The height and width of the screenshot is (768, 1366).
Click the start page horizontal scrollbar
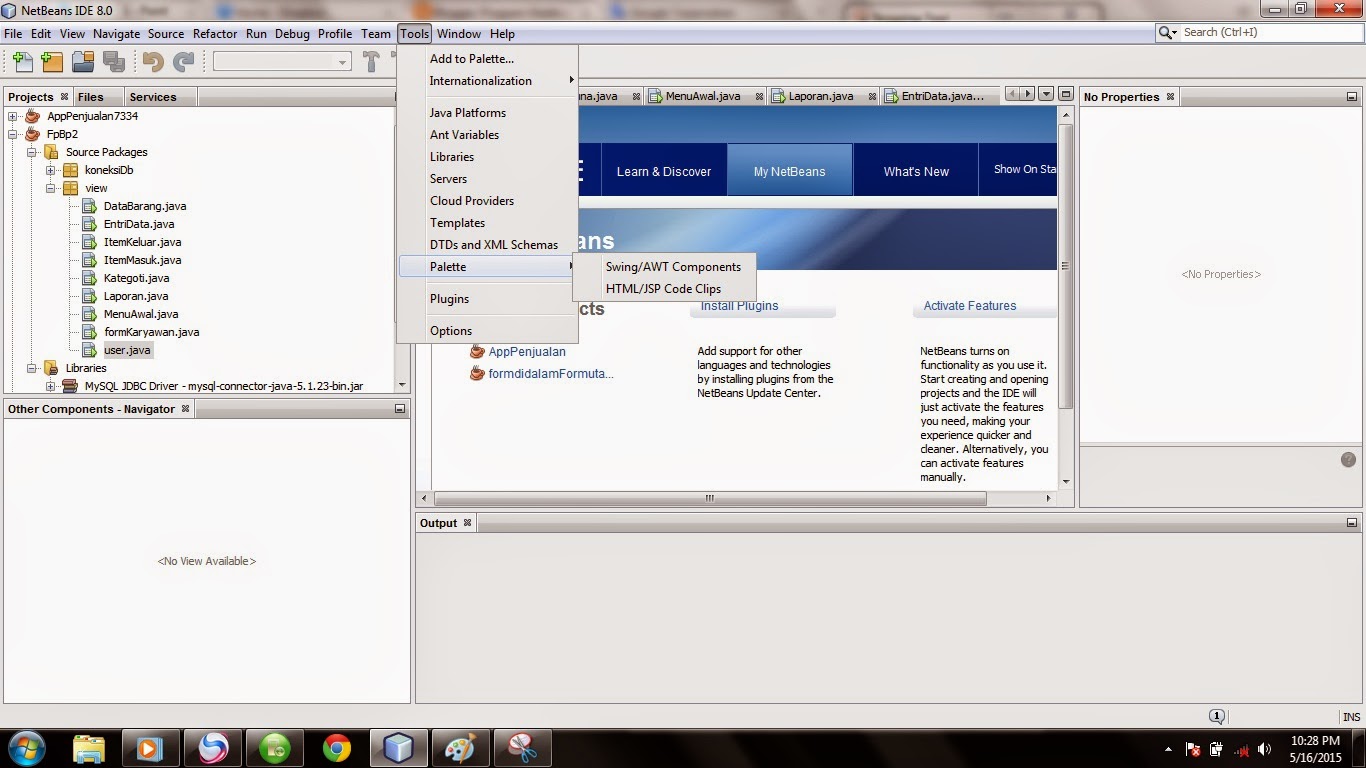point(710,498)
